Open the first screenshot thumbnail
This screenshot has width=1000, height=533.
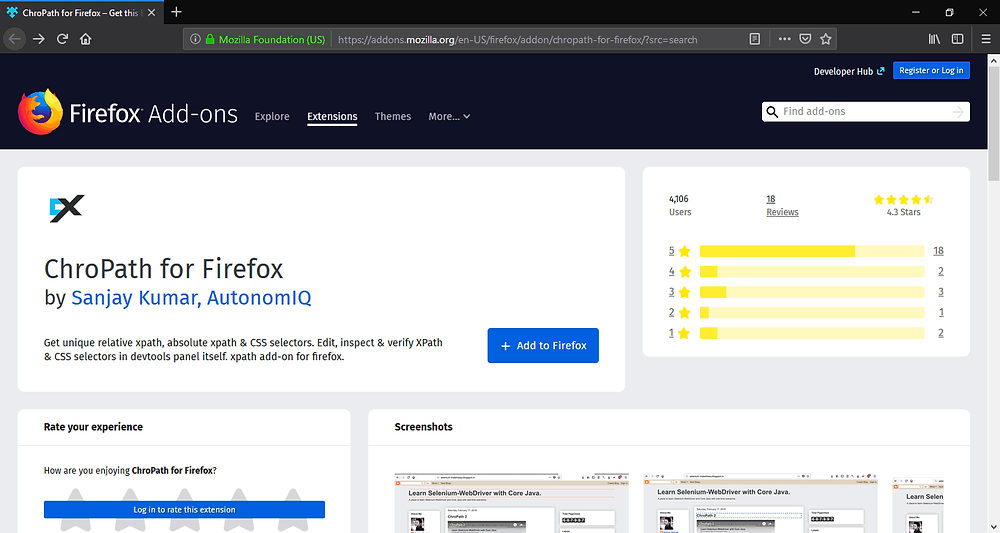[x=511, y=503]
